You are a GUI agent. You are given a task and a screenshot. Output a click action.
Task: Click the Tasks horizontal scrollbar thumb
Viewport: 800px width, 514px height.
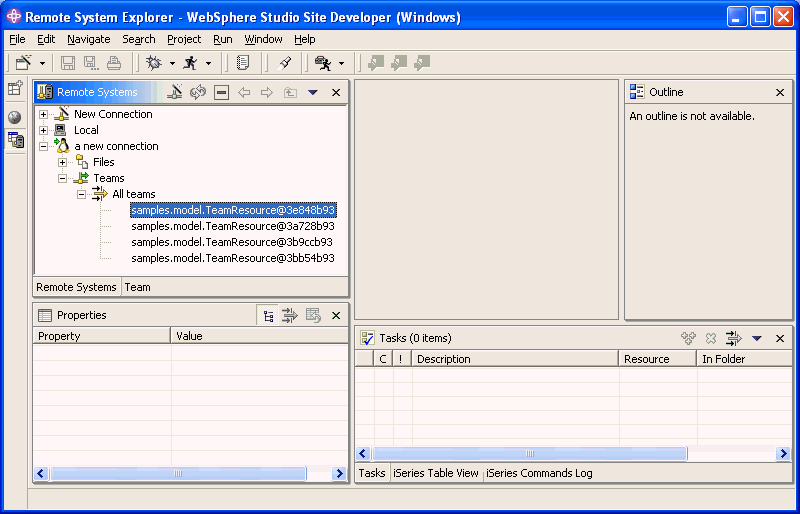point(529,454)
